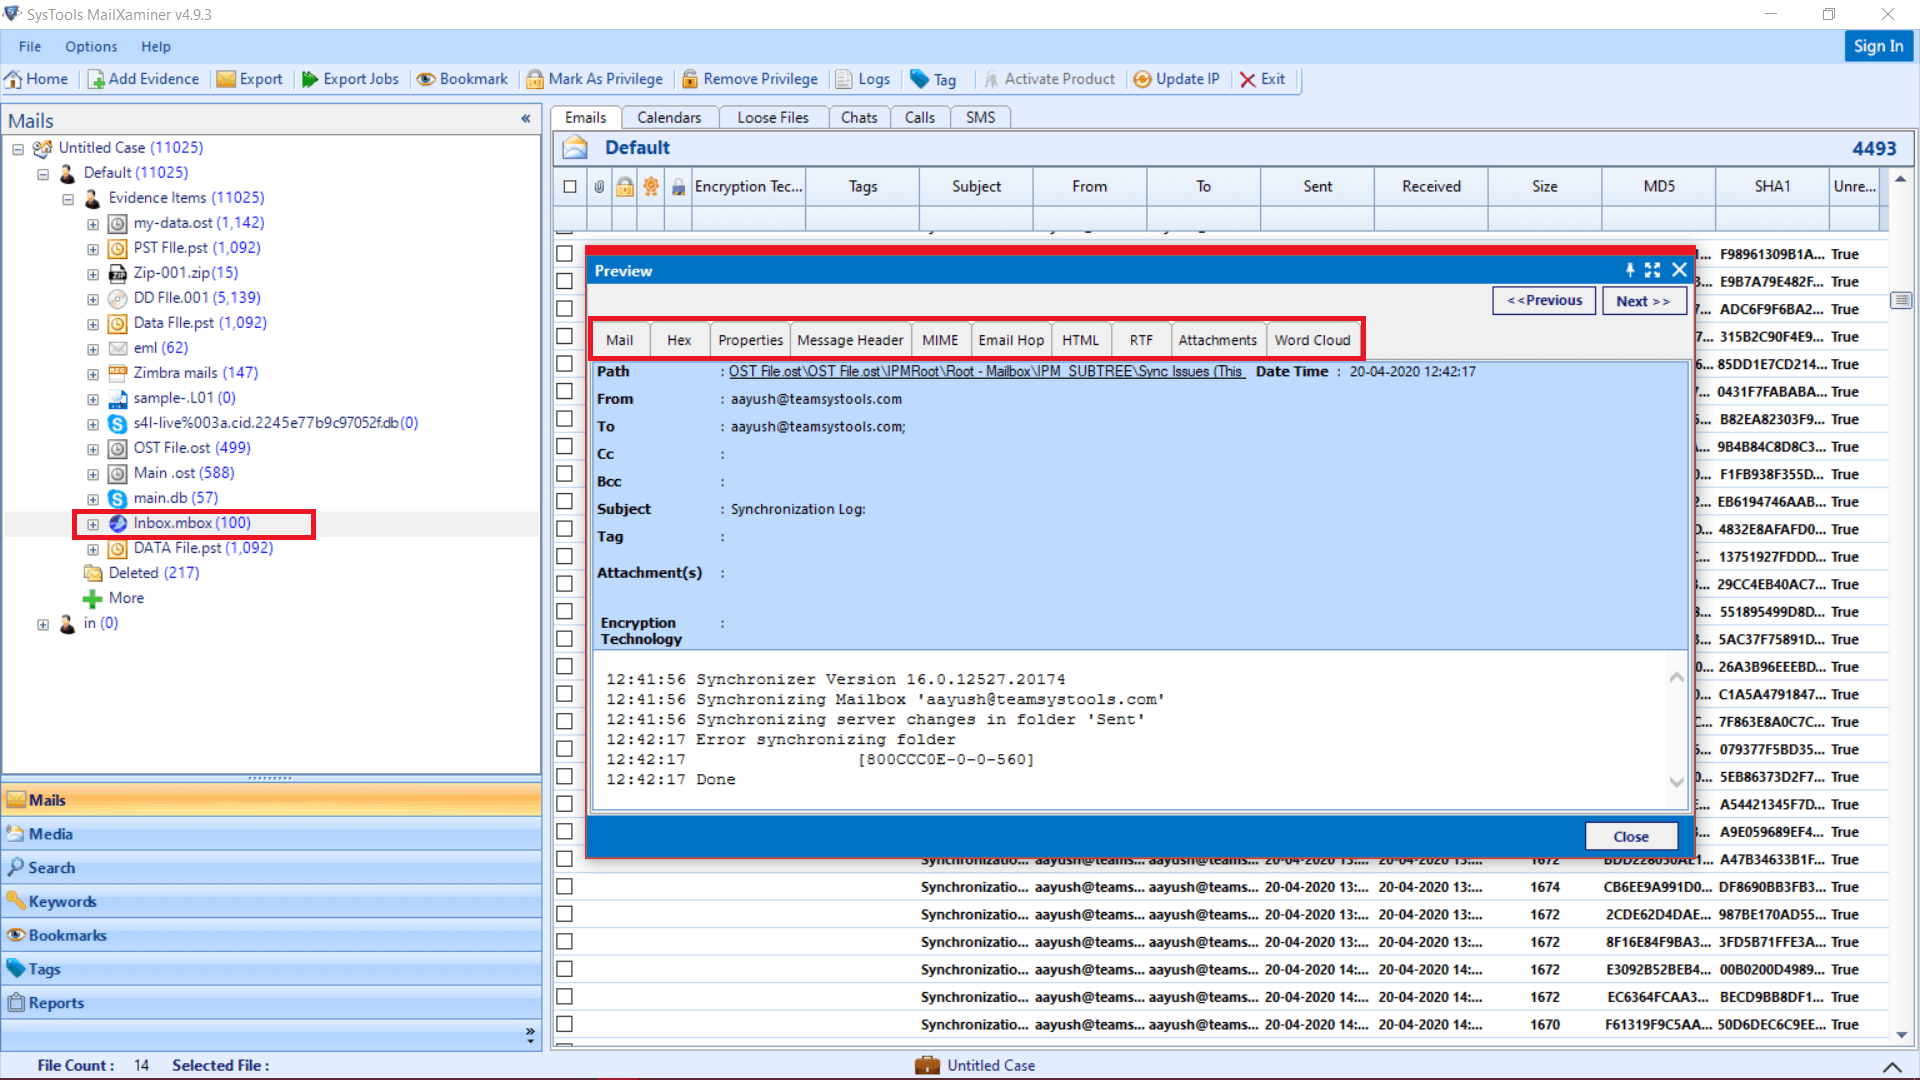Click the Tag toolbar icon
The image size is (1920, 1080).
(920, 79)
